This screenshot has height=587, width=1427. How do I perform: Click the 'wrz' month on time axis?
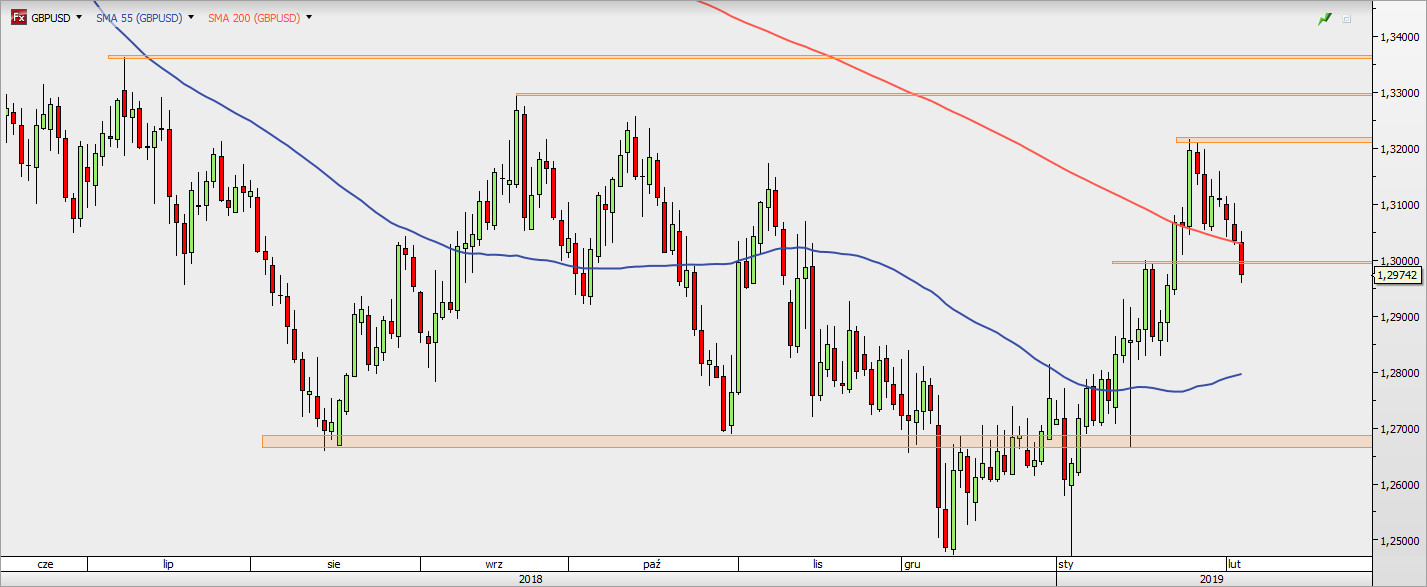[x=494, y=564]
